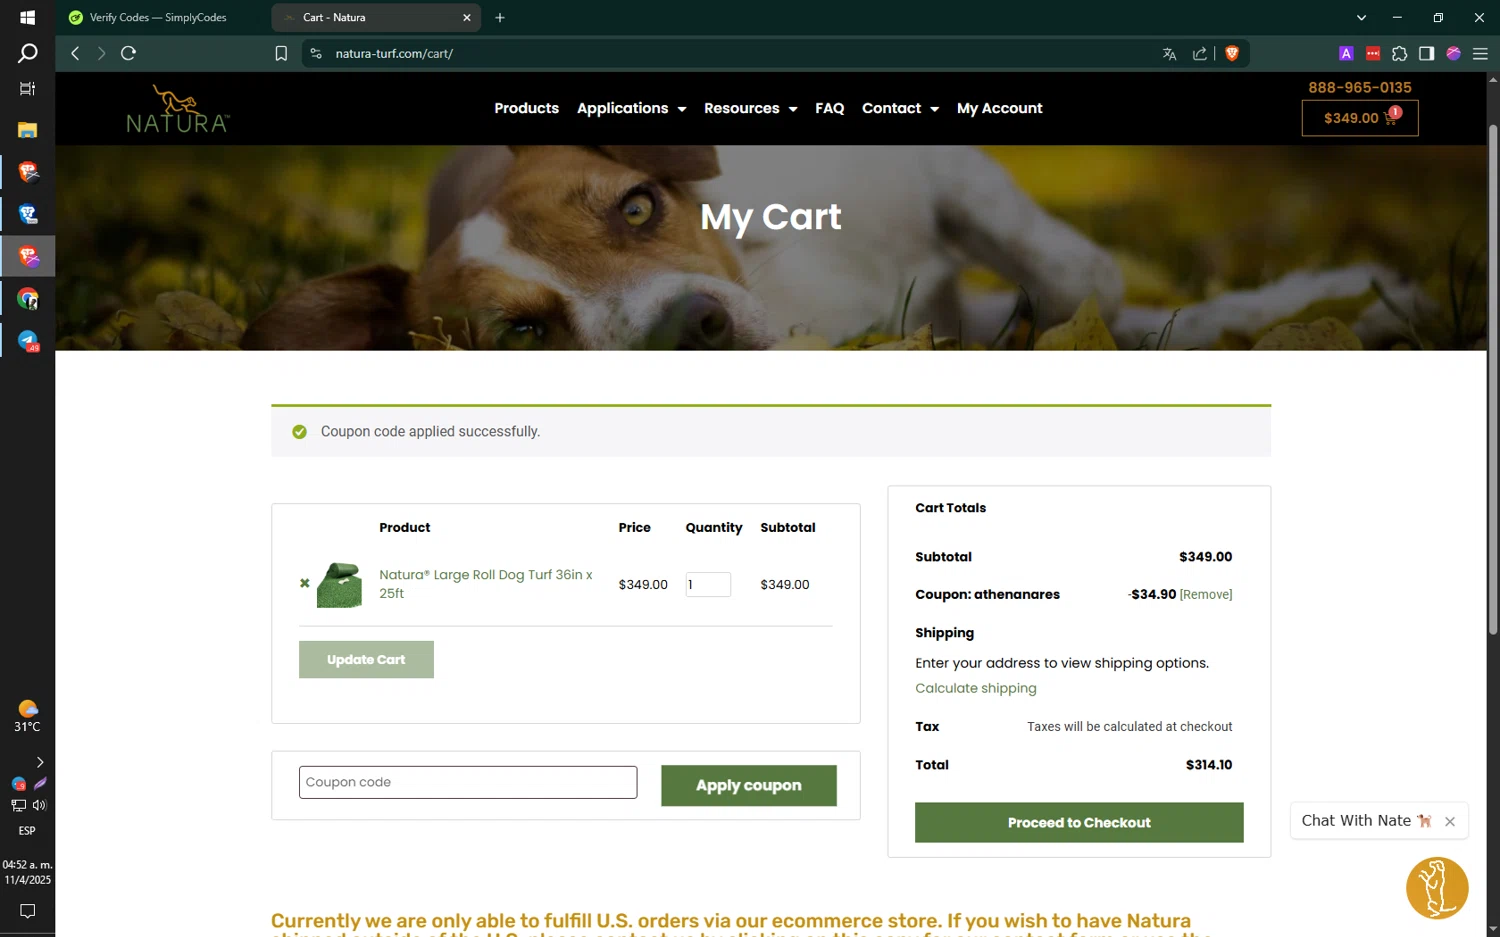
Task: Click the Update Cart button
Action: tap(366, 659)
